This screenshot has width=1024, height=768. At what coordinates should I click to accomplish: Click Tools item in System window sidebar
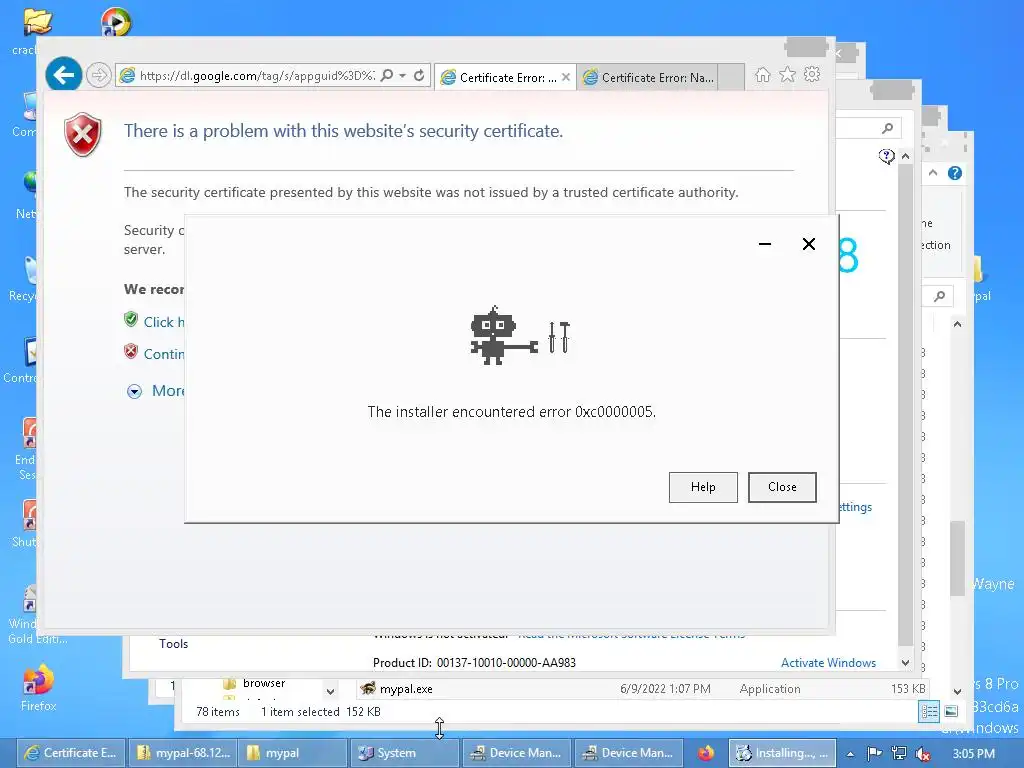click(x=173, y=644)
